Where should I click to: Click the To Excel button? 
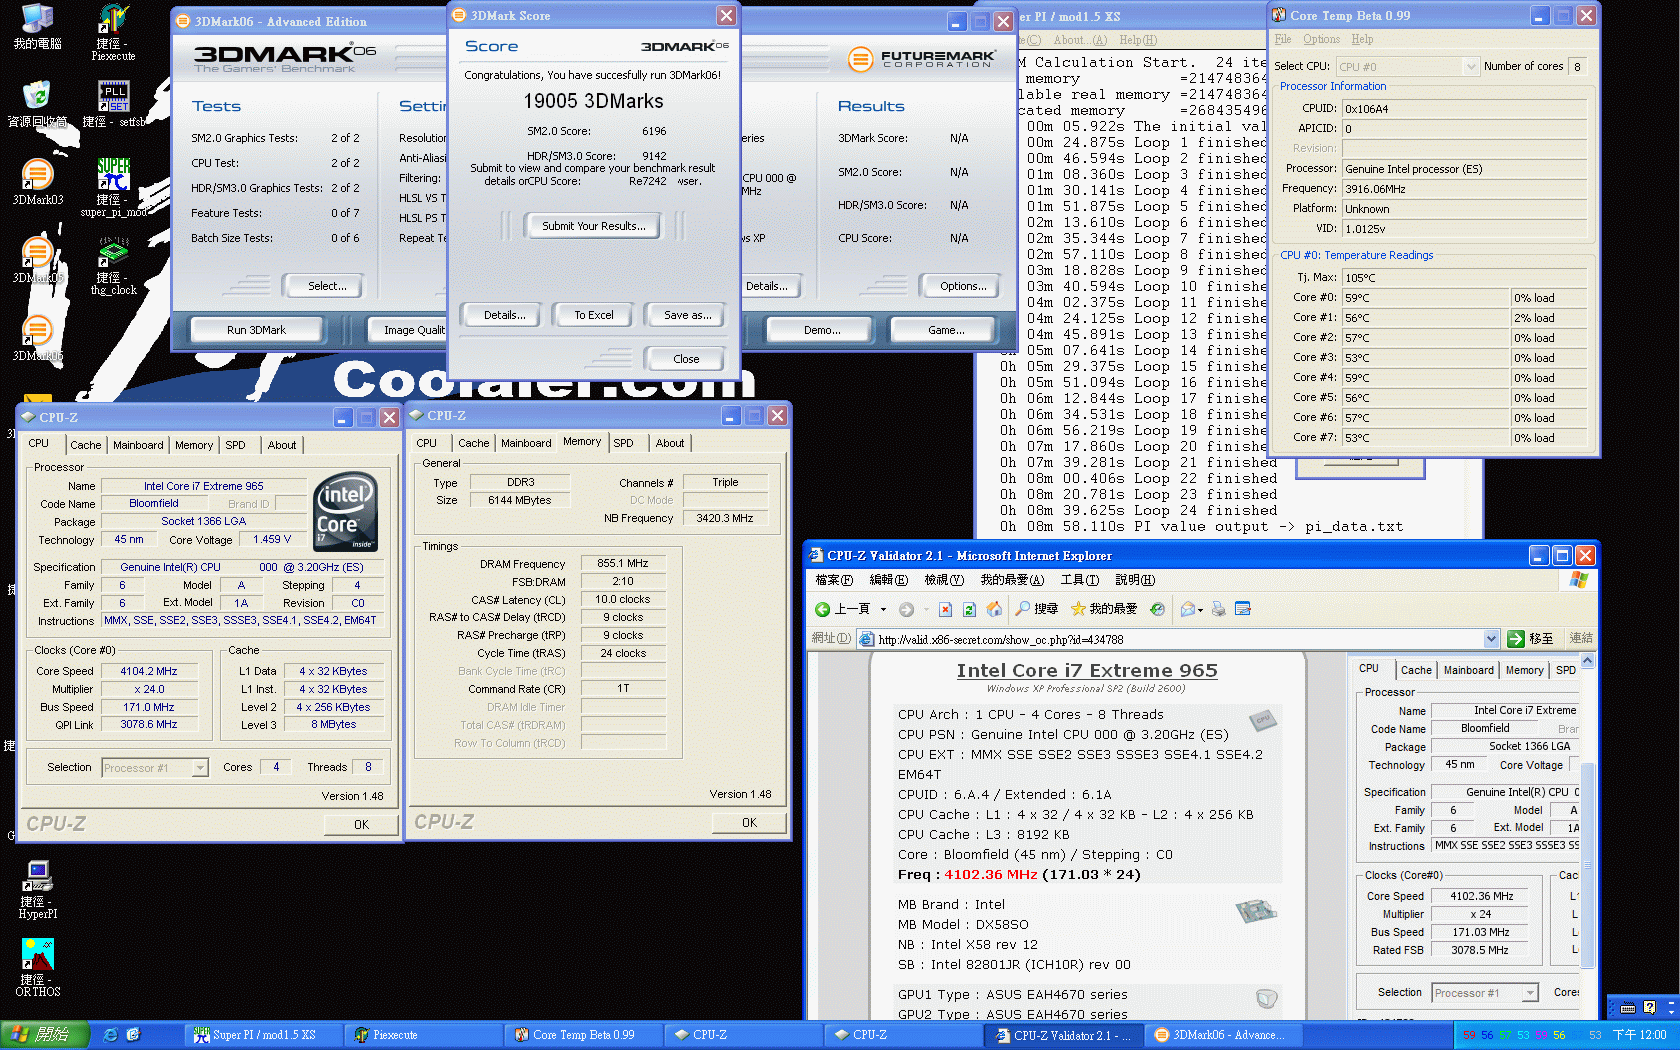pyautogui.click(x=594, y=315)
